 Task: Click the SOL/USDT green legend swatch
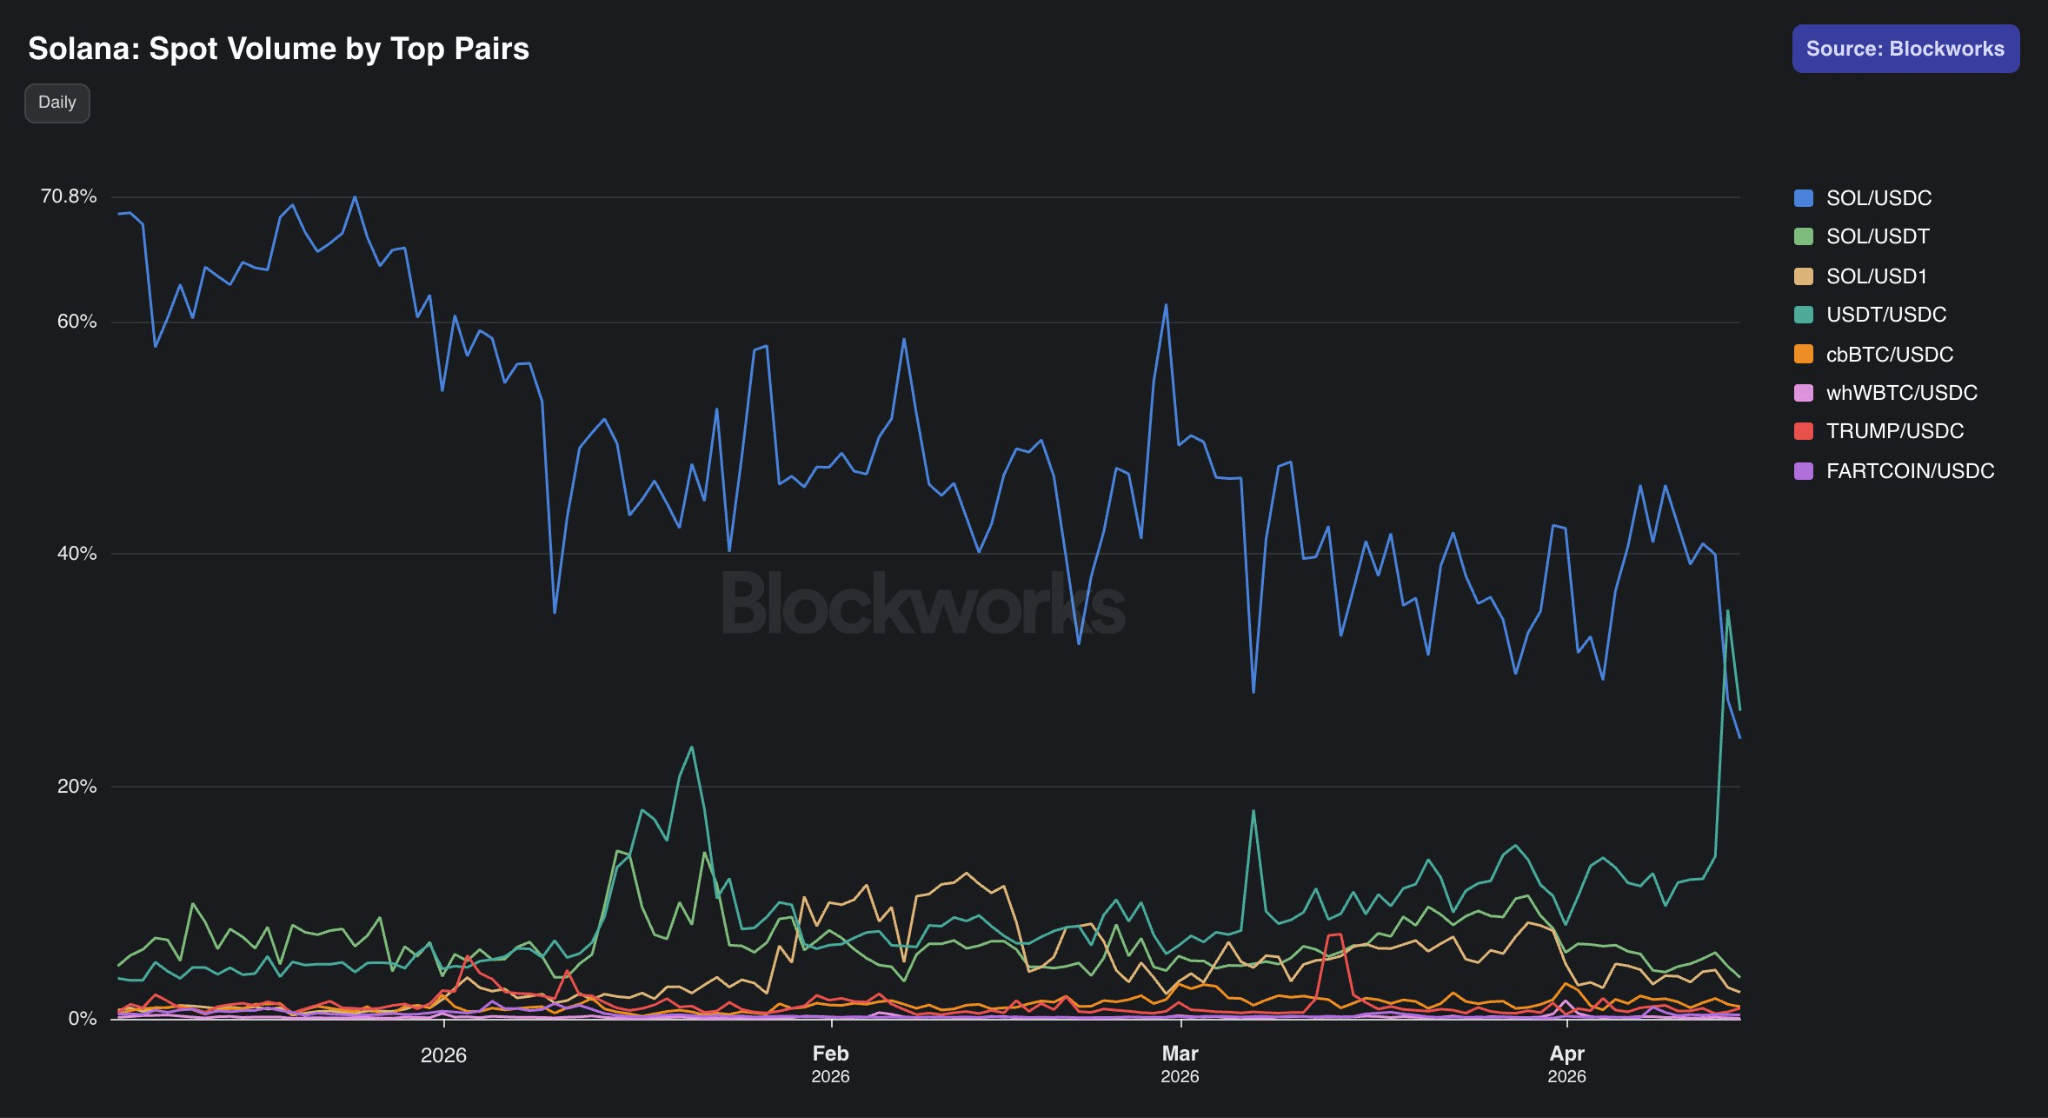click(x=1803, y=237)
